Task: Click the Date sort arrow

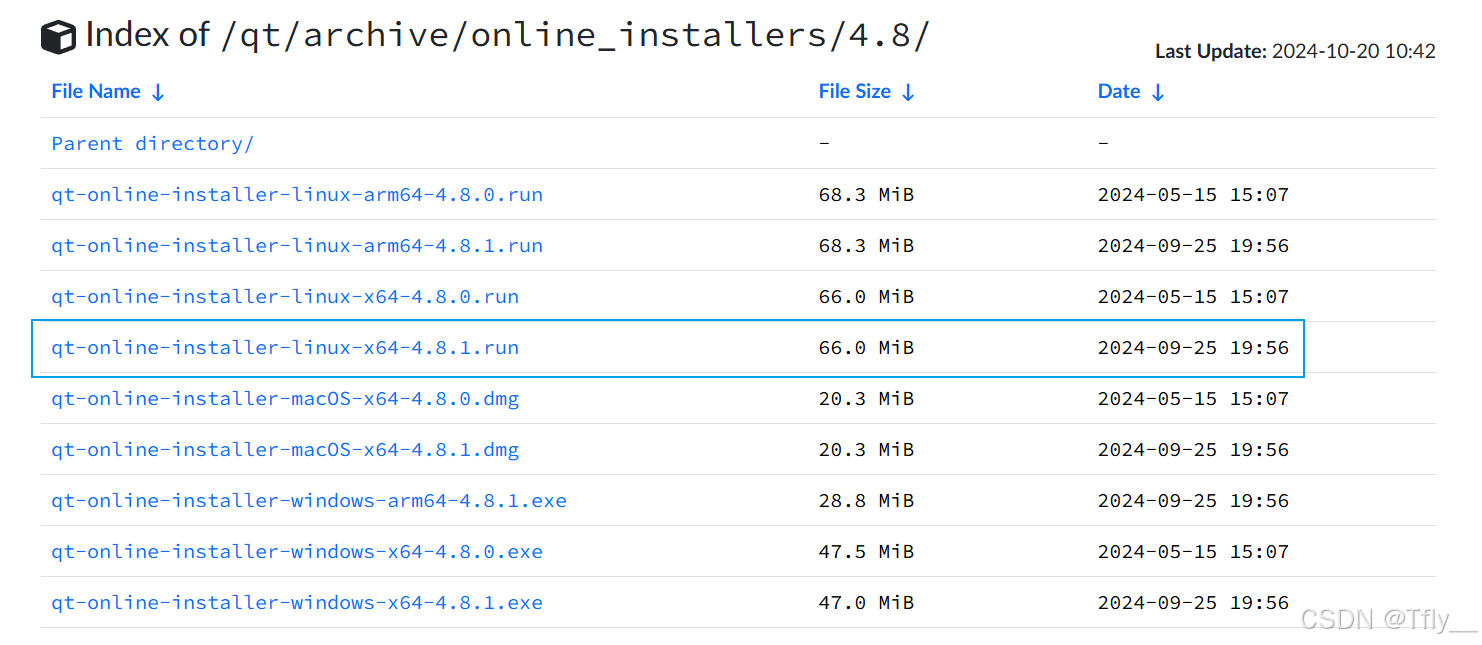Action: click(1158, 93)
